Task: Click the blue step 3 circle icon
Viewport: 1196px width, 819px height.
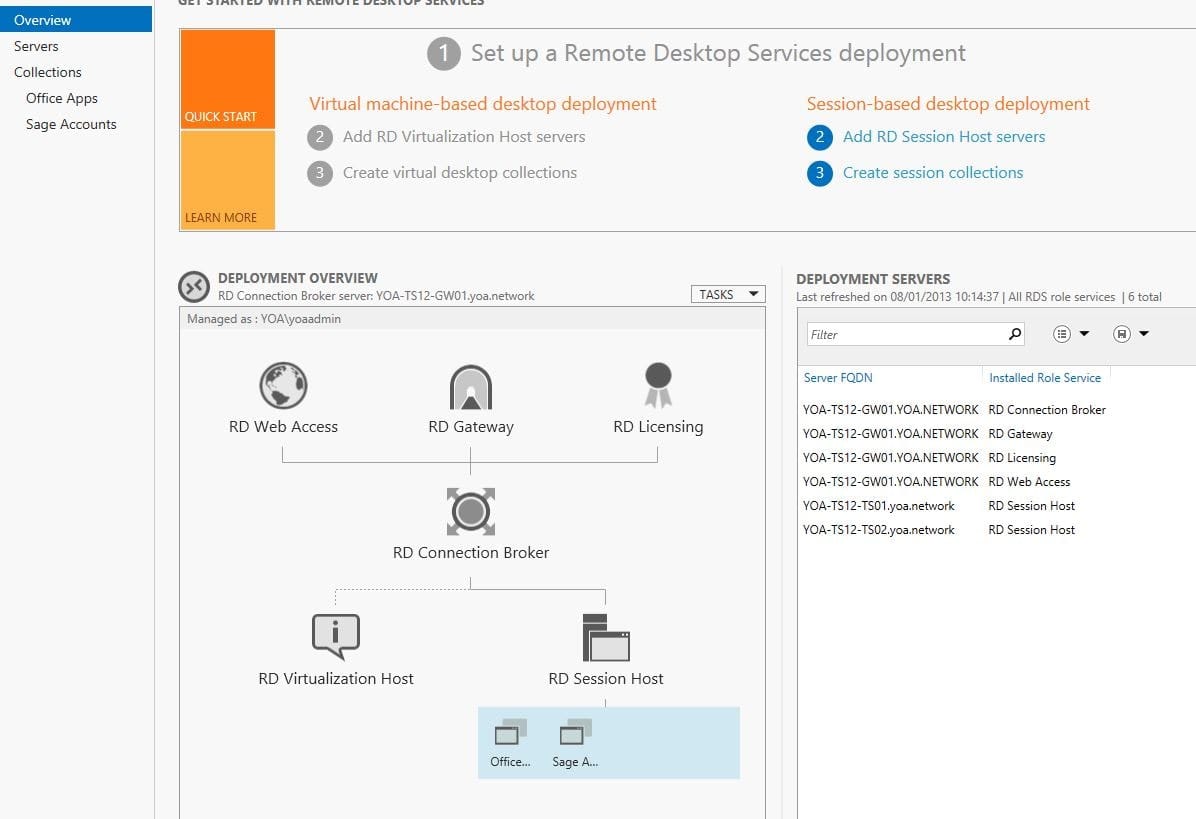Action: 820,173
